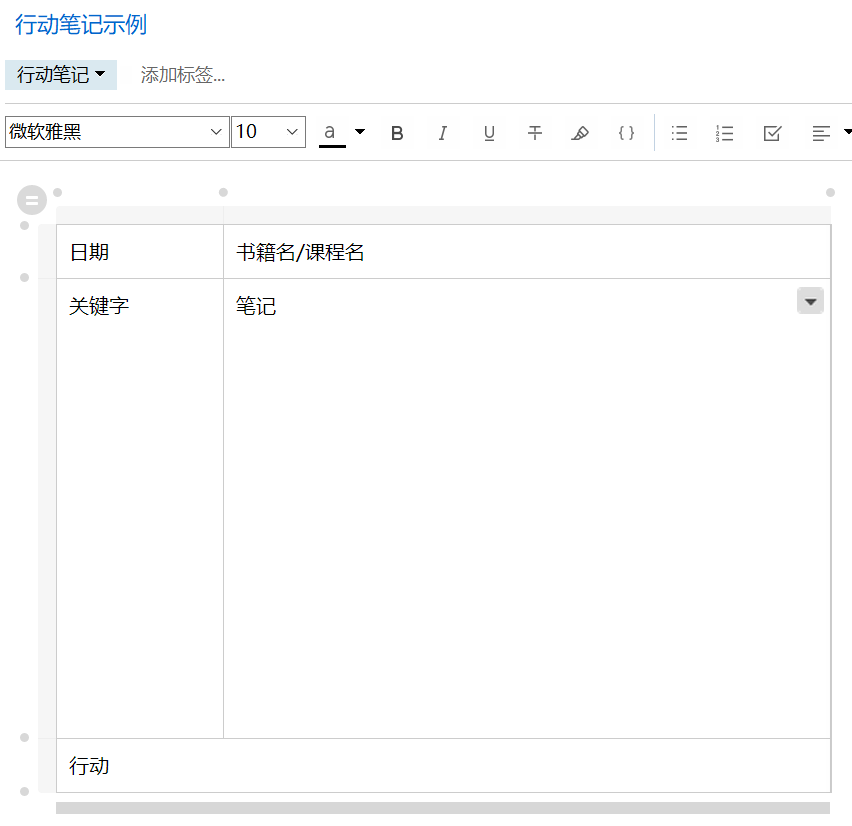Select the row header left of 日期
This screenshot has width=852, height=826.
(x=47, y=252)
